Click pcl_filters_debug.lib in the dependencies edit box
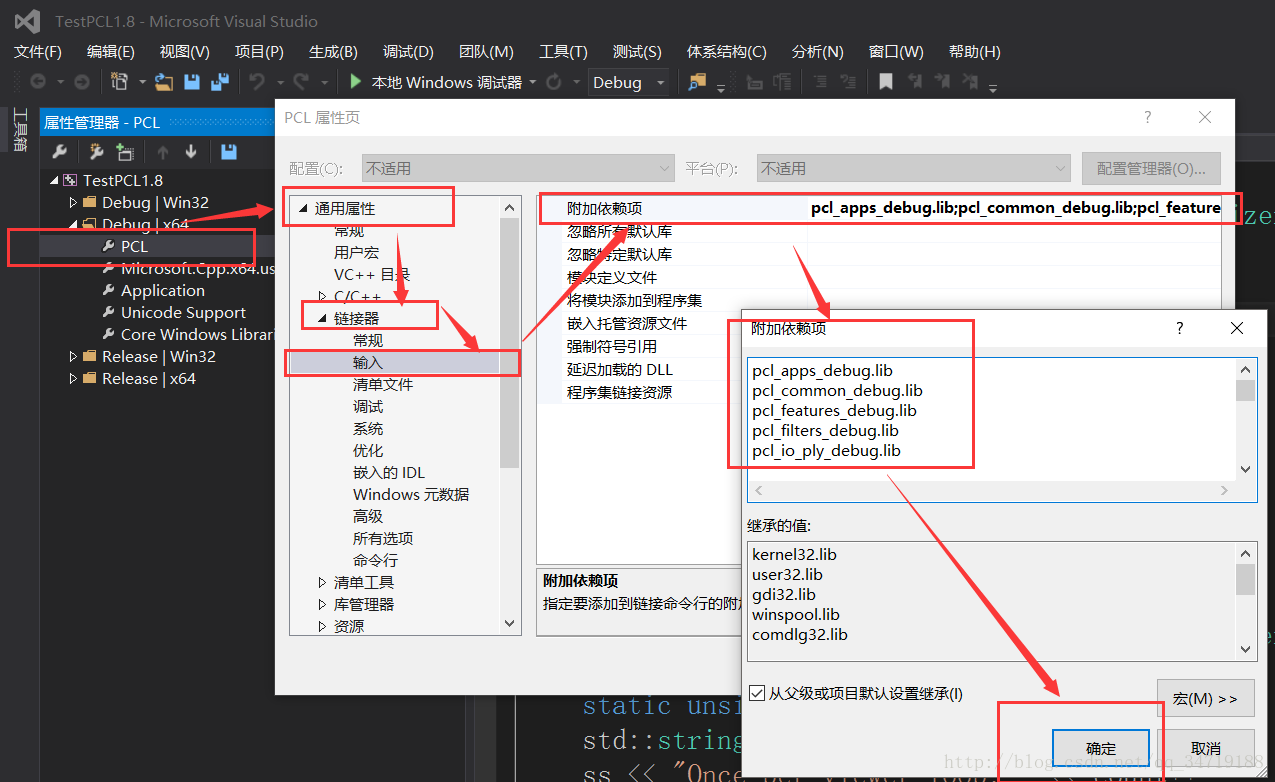This screenshot has height=782, width=1275. [x=825, y=430]
